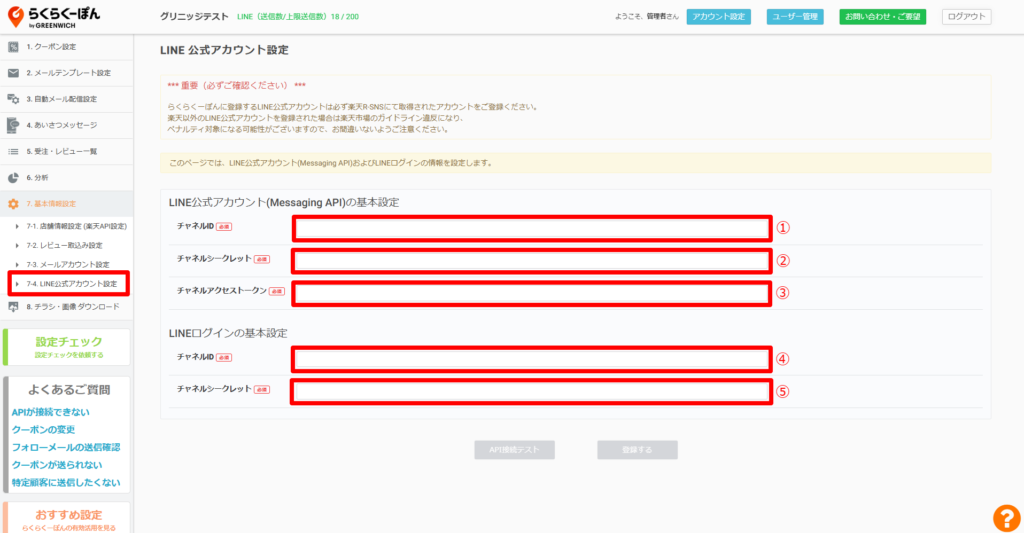Open FAQ link クーポンの変更
This screenshot has height=533, width=1024.
point(43,430)
